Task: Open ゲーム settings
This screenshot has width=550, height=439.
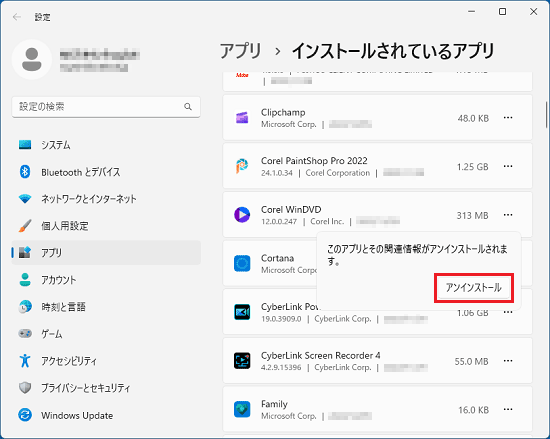Action: tap(106, 334)
